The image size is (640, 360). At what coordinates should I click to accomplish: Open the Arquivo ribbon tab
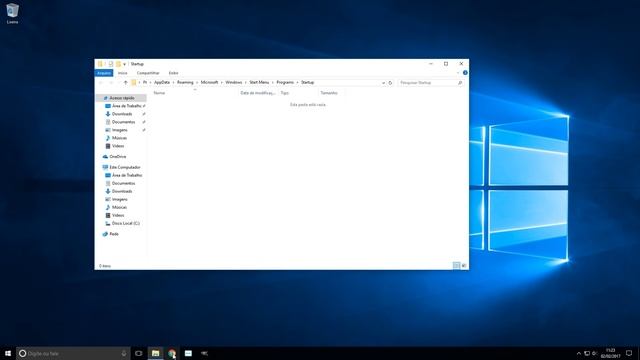[104, 73]
